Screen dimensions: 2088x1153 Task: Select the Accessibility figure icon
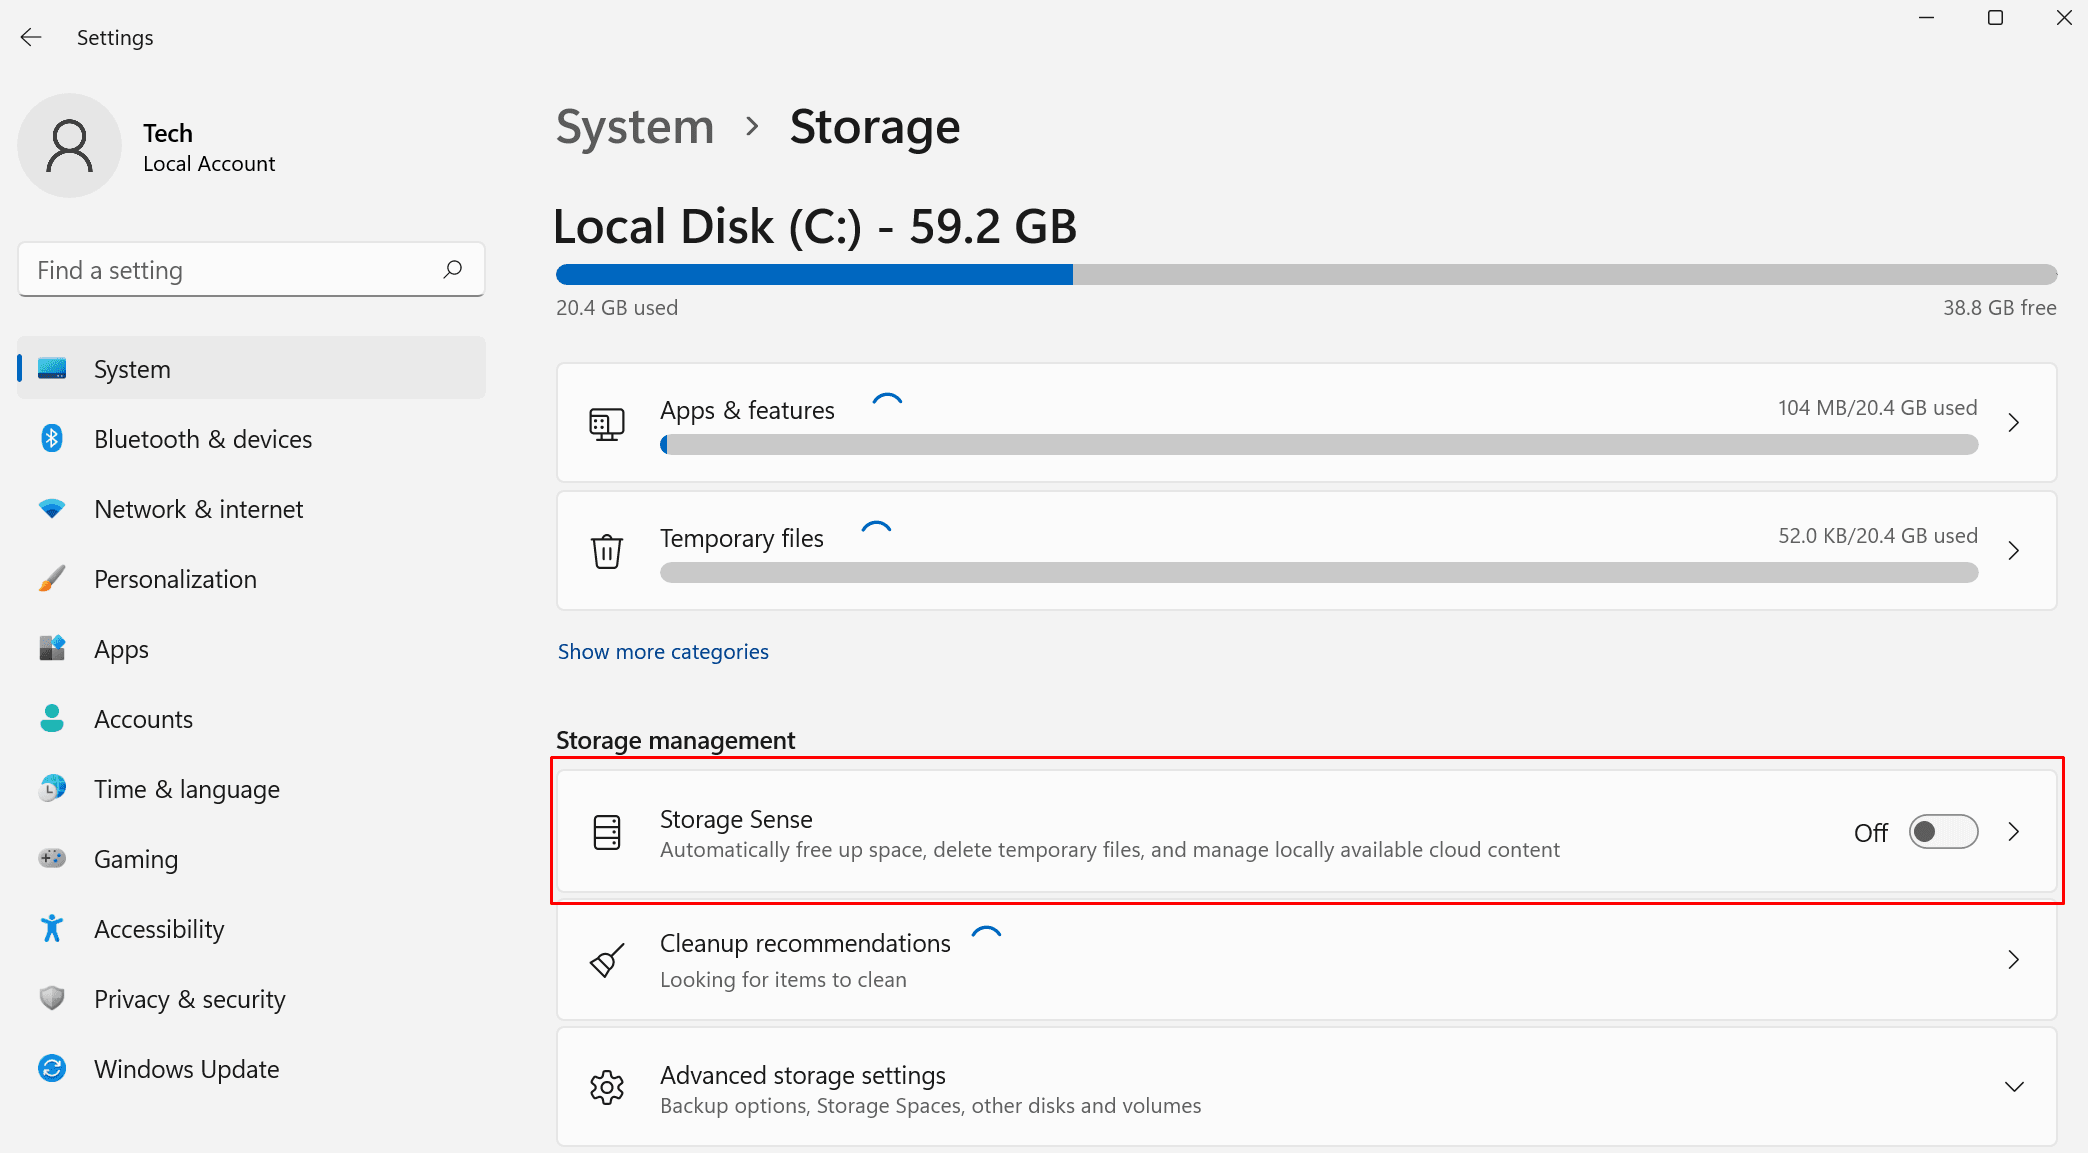[x=51, y=928]
